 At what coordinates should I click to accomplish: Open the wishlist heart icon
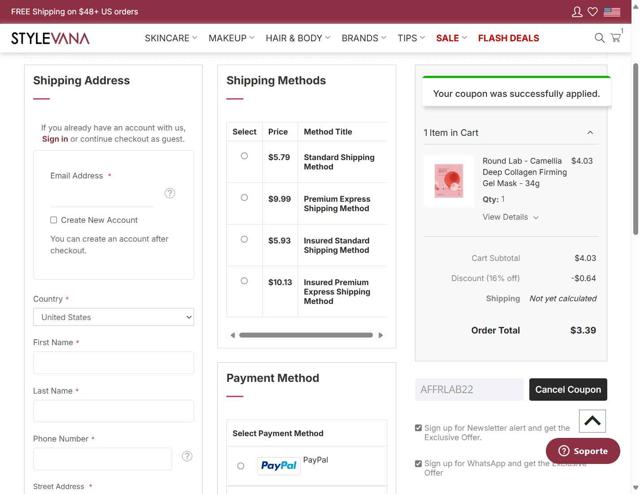click(592, 12)
